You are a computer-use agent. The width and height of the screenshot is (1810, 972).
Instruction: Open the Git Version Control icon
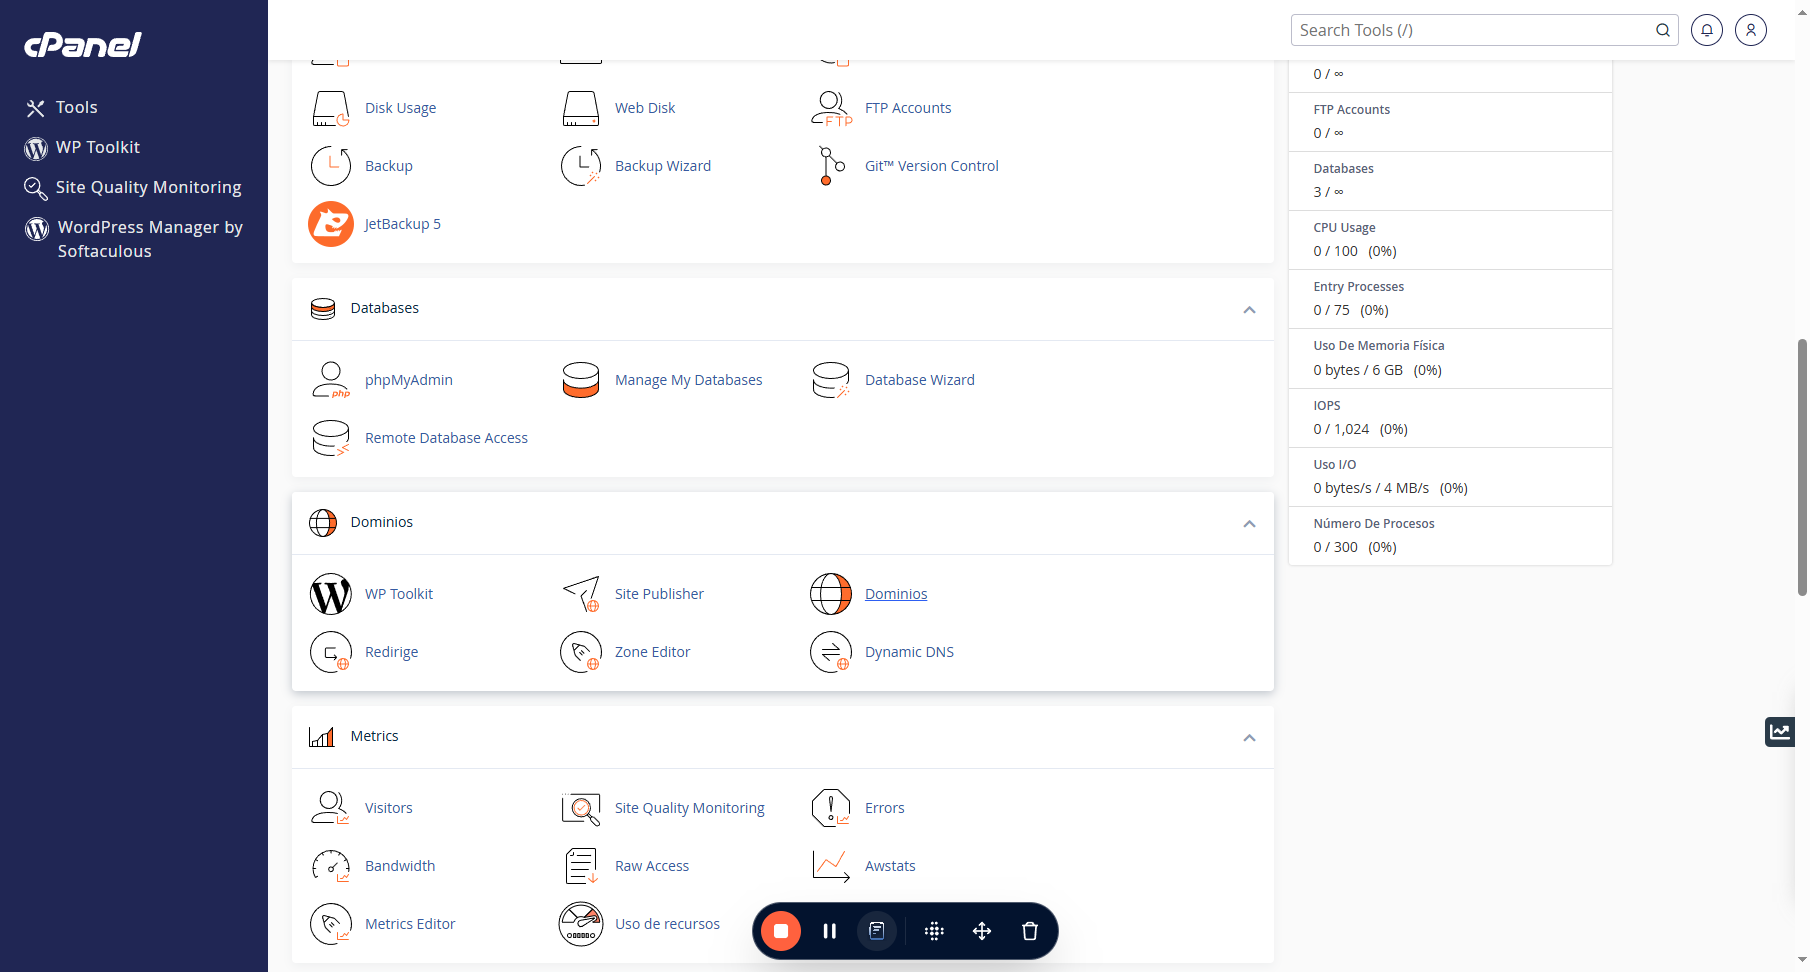[x=831, y=166]
